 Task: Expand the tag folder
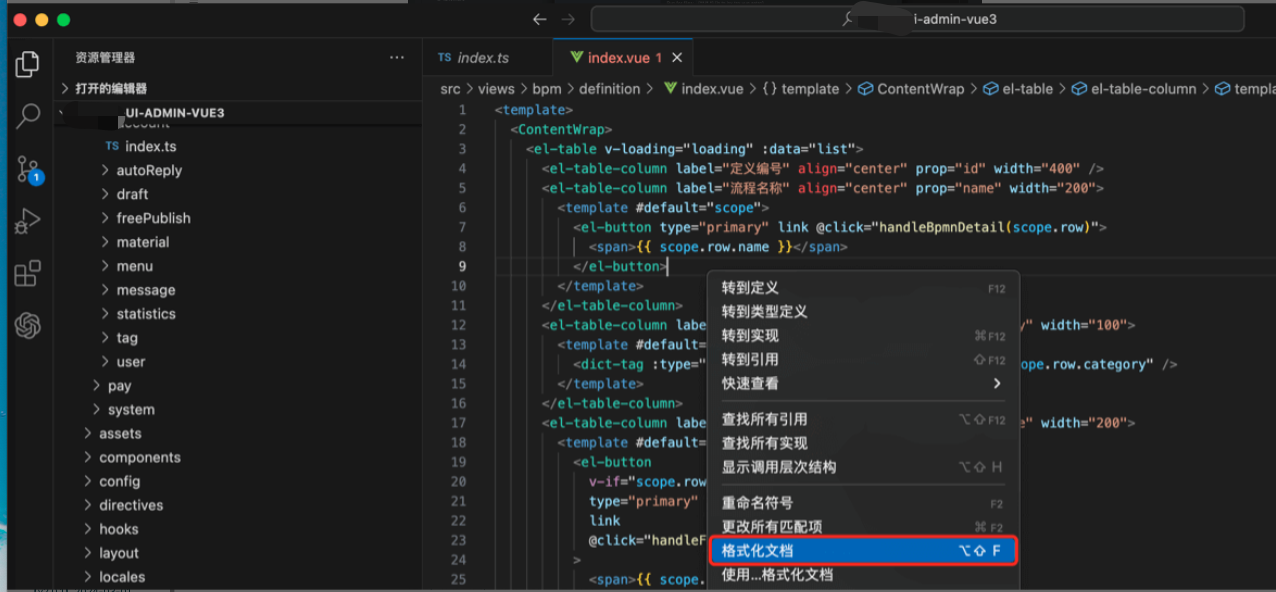pyautogui.click(x=127, y=338)
